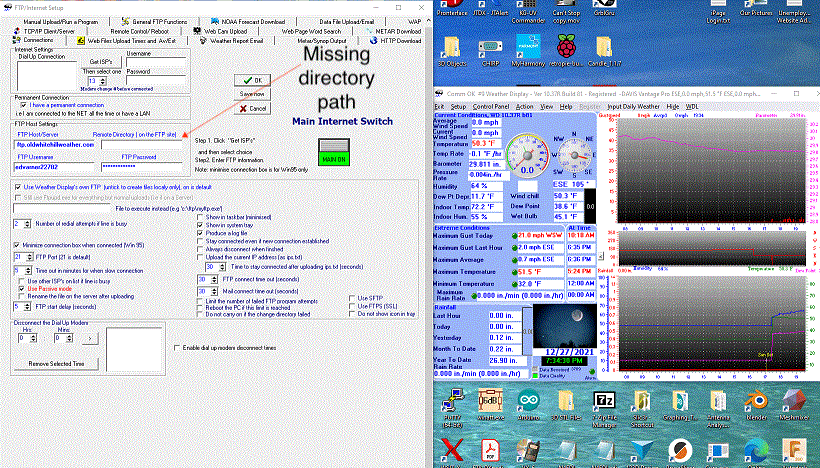
Task: Toggle 'Use Passive mode' checkbox
Action: point(22,289)
